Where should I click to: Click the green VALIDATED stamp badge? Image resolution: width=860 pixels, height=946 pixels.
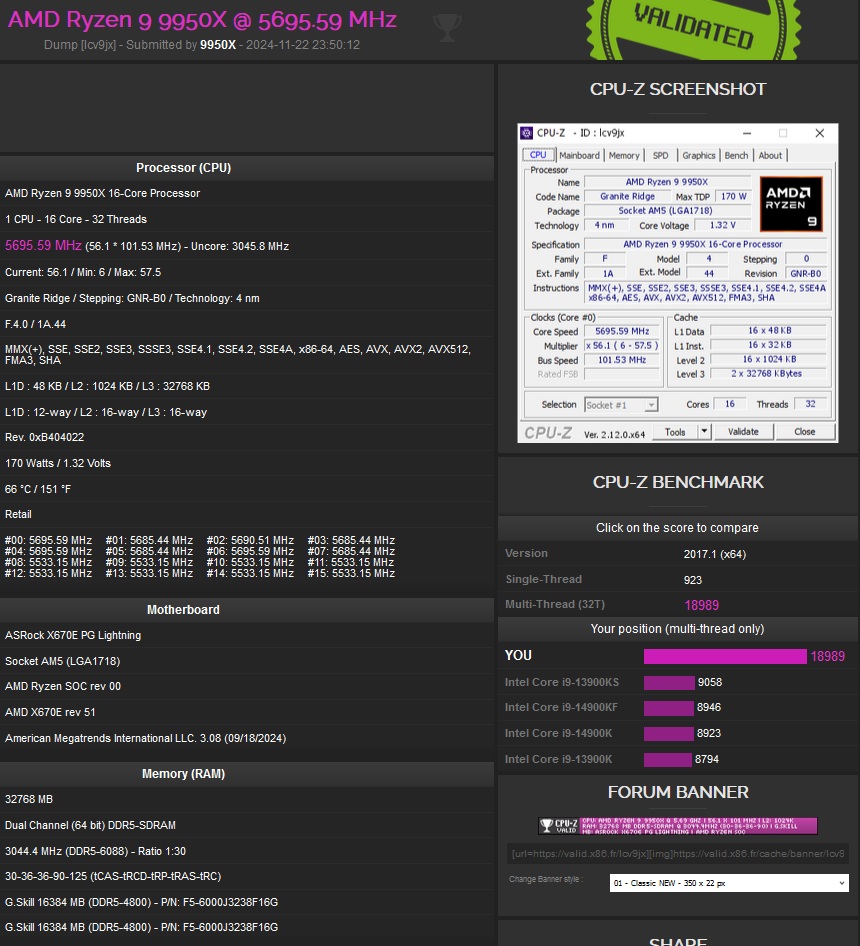pos(693,30)
